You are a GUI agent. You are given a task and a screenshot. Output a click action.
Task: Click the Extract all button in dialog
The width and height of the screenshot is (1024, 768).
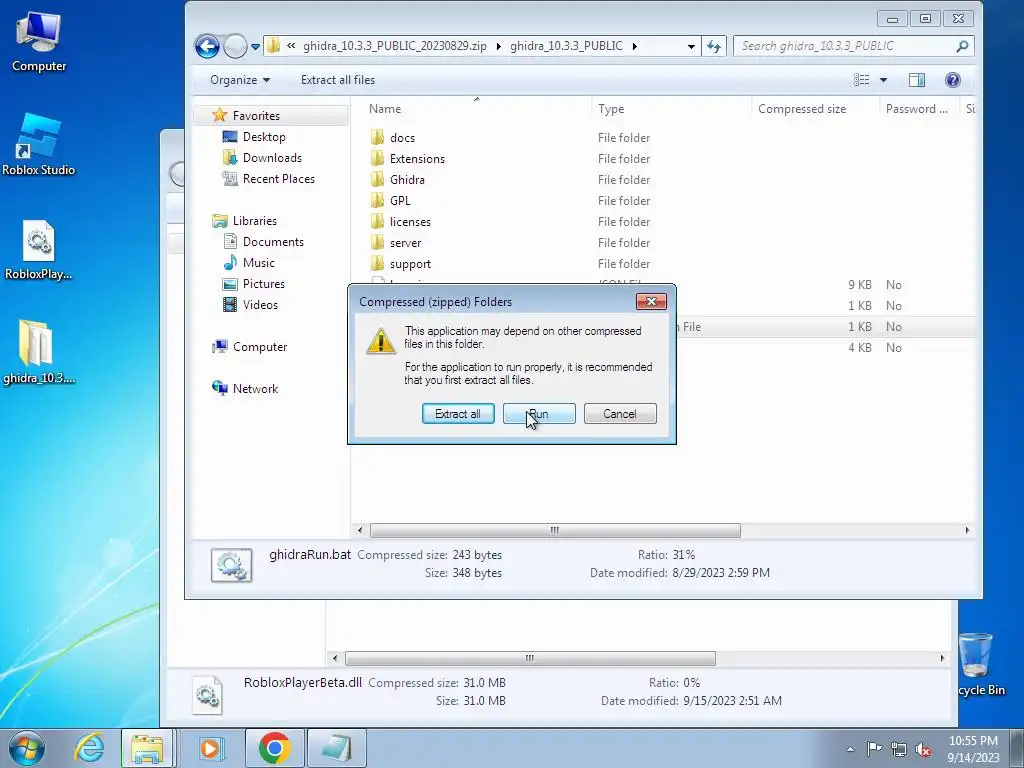coord(458,413)
